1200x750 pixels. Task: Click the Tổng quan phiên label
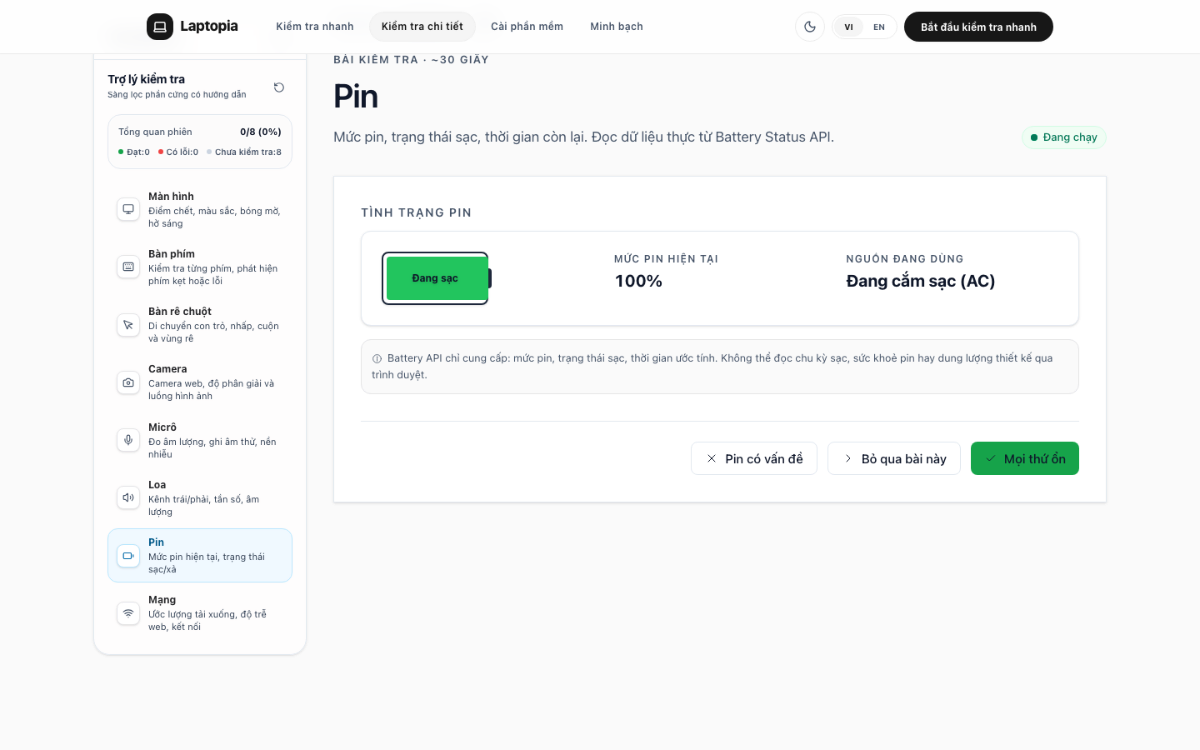point(155,132)
